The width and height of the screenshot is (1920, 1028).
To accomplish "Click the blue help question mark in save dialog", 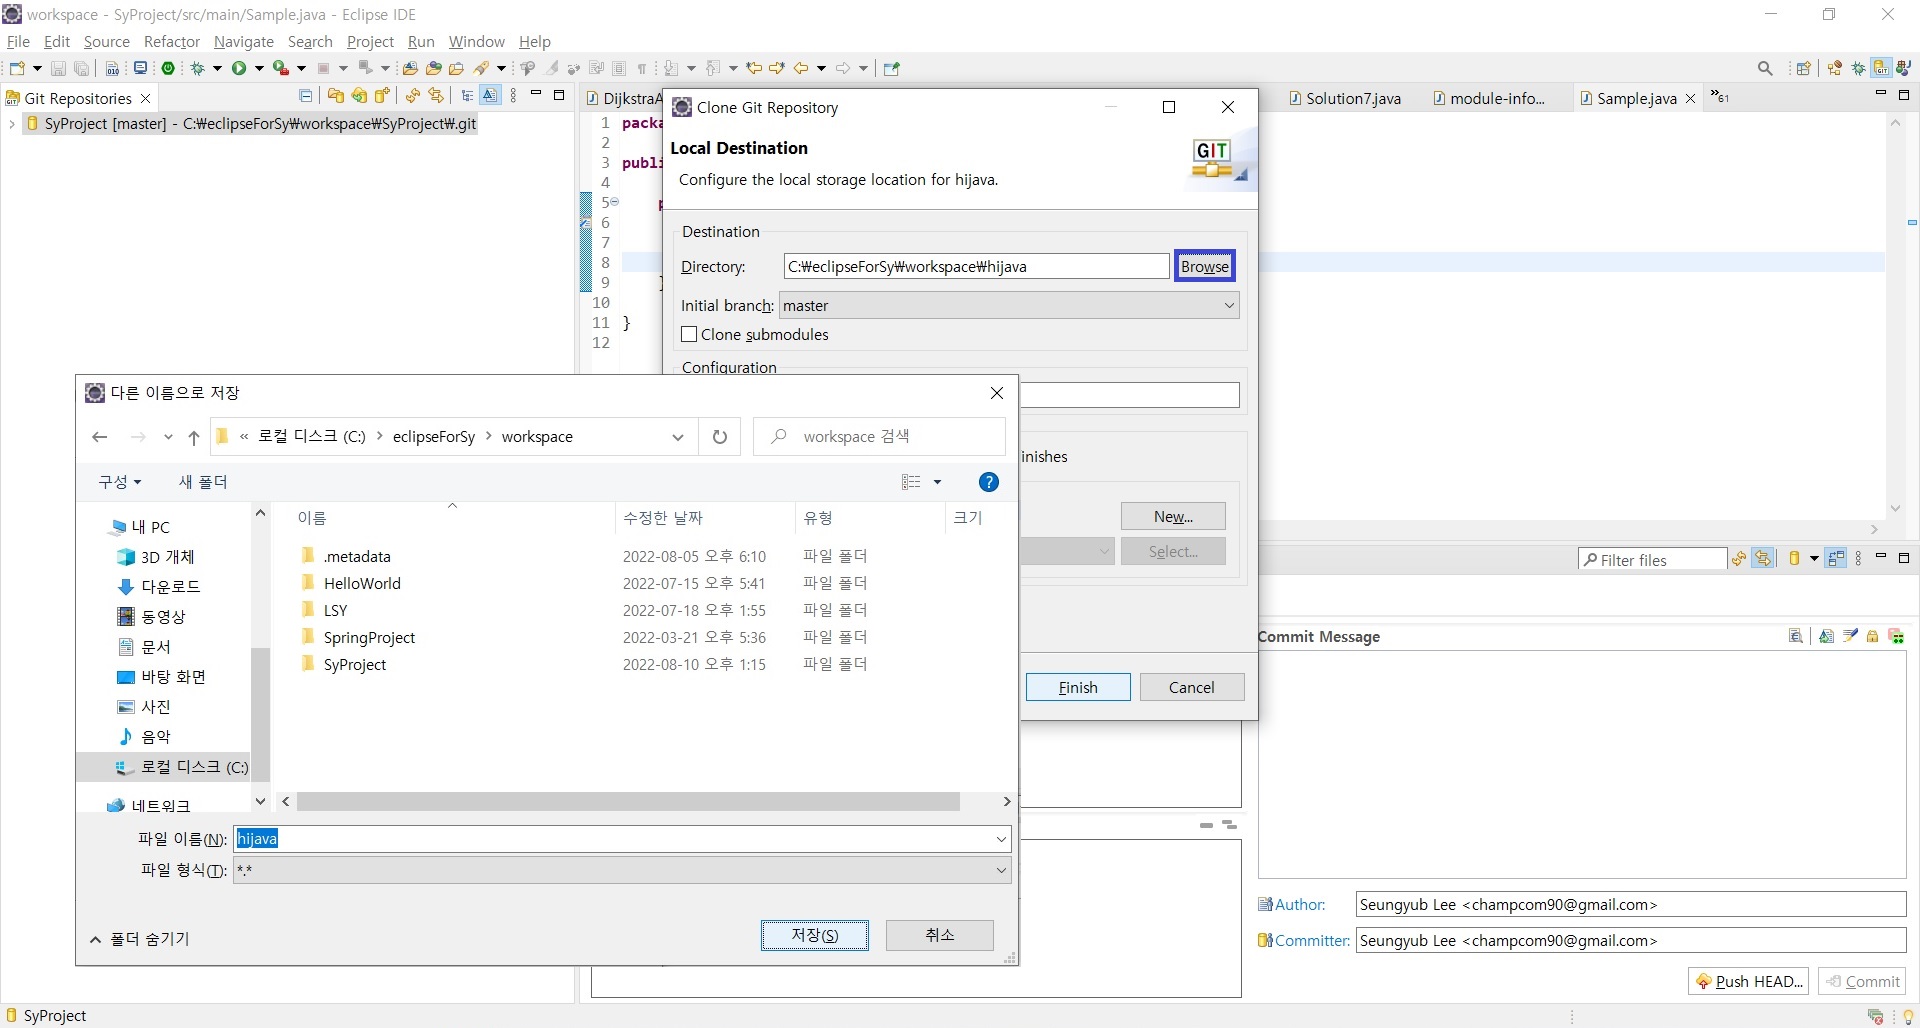I will pos(988,482).
